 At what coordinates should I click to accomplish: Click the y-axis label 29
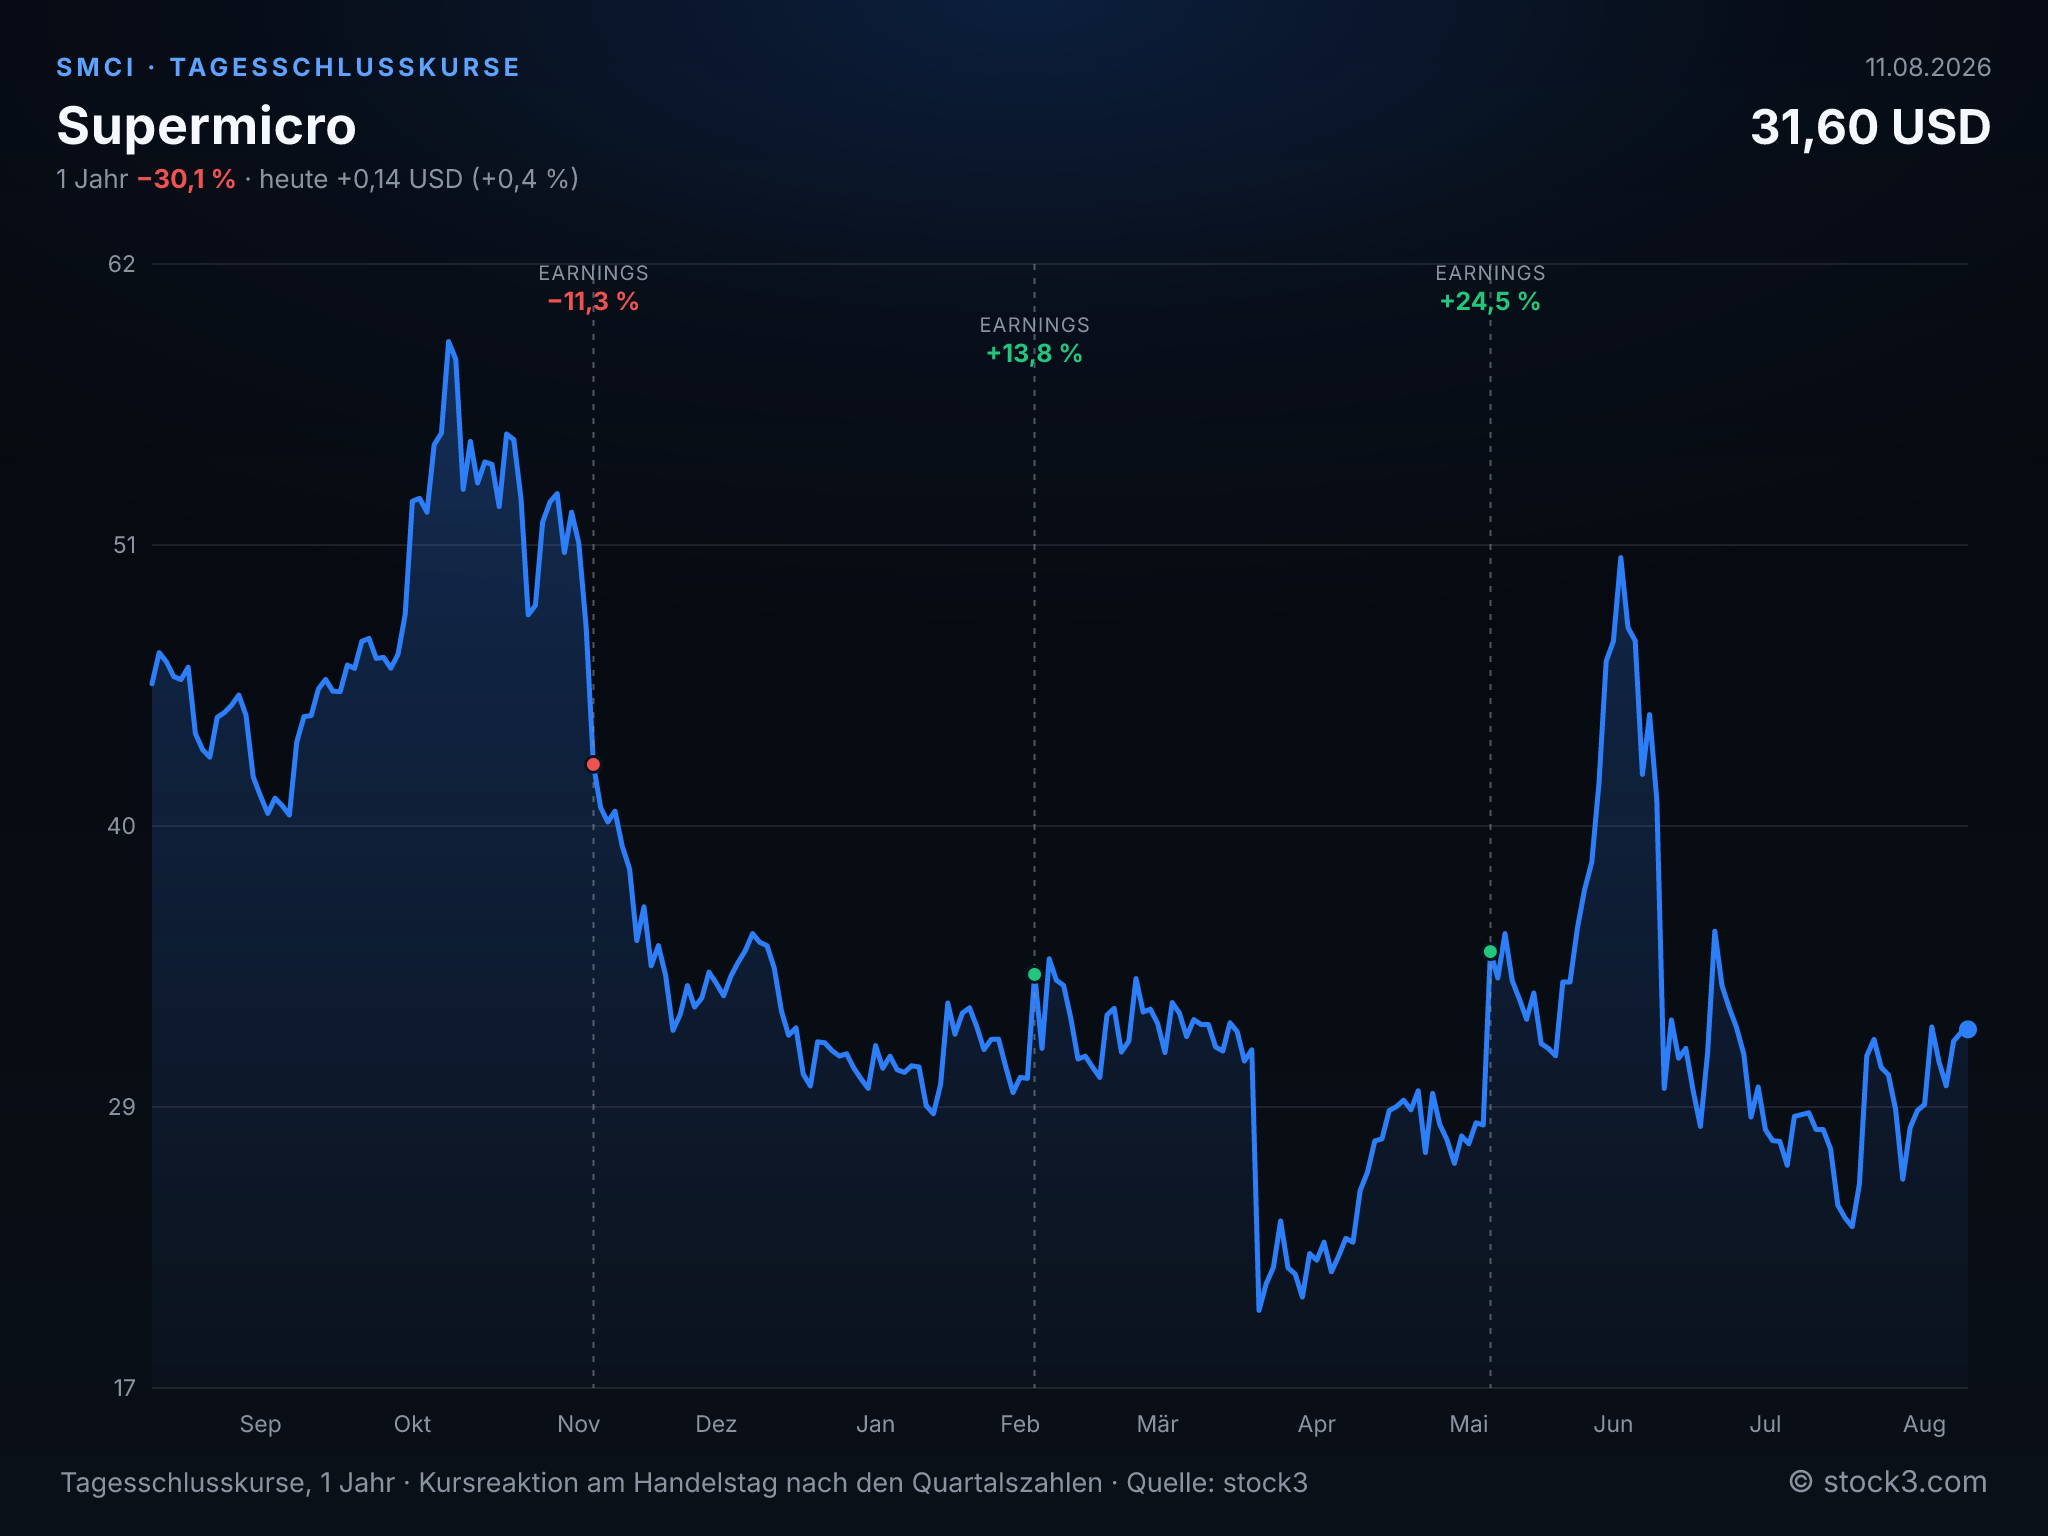tap(121, 1107)
